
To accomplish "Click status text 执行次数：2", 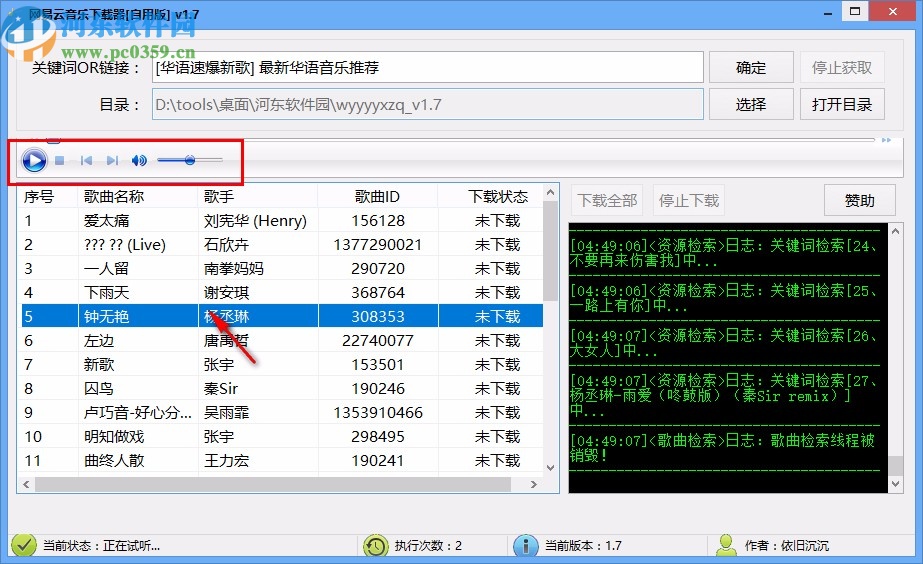I will pos(428,546).
